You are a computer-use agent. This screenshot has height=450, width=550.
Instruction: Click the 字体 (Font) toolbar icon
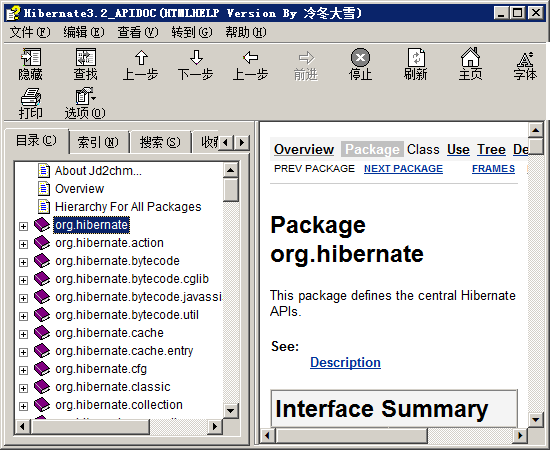pyautogui.click(x=525, y=59)
